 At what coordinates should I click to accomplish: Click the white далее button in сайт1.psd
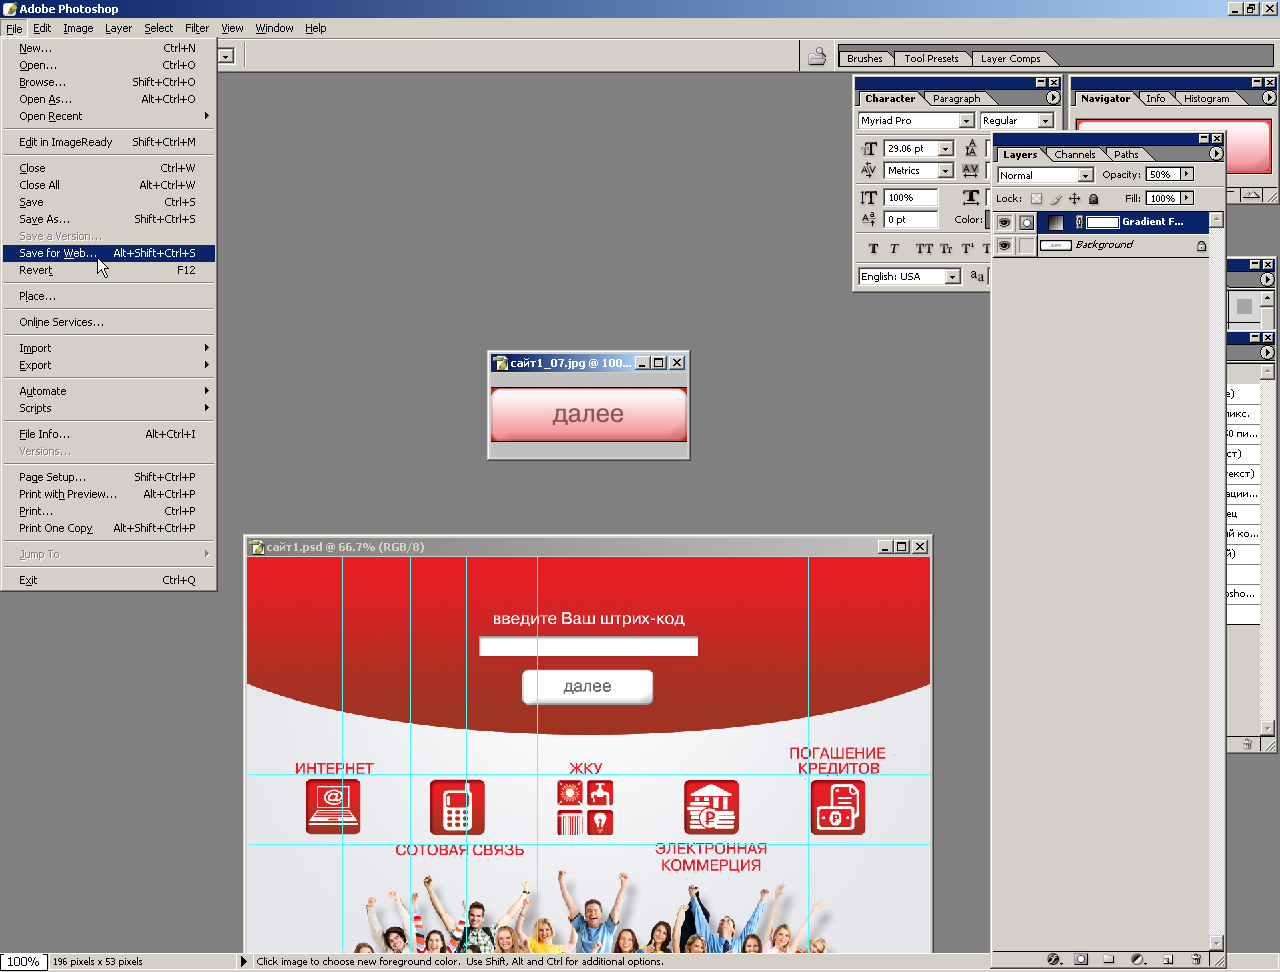coord(587,687)
